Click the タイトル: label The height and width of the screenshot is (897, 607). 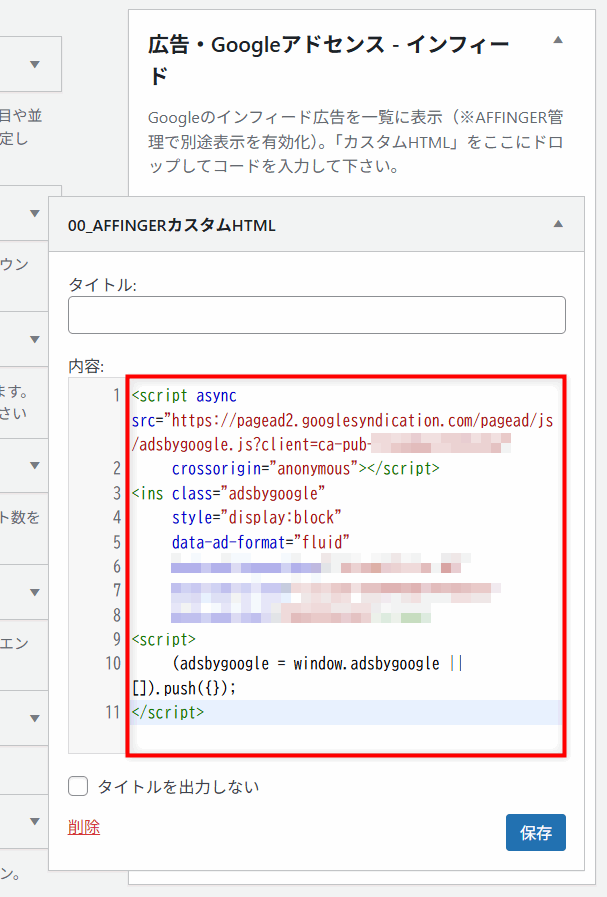coord(102,284)
